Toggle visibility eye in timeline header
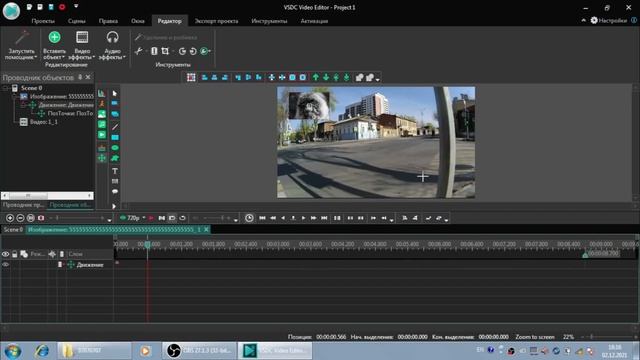 pos(5,254)
